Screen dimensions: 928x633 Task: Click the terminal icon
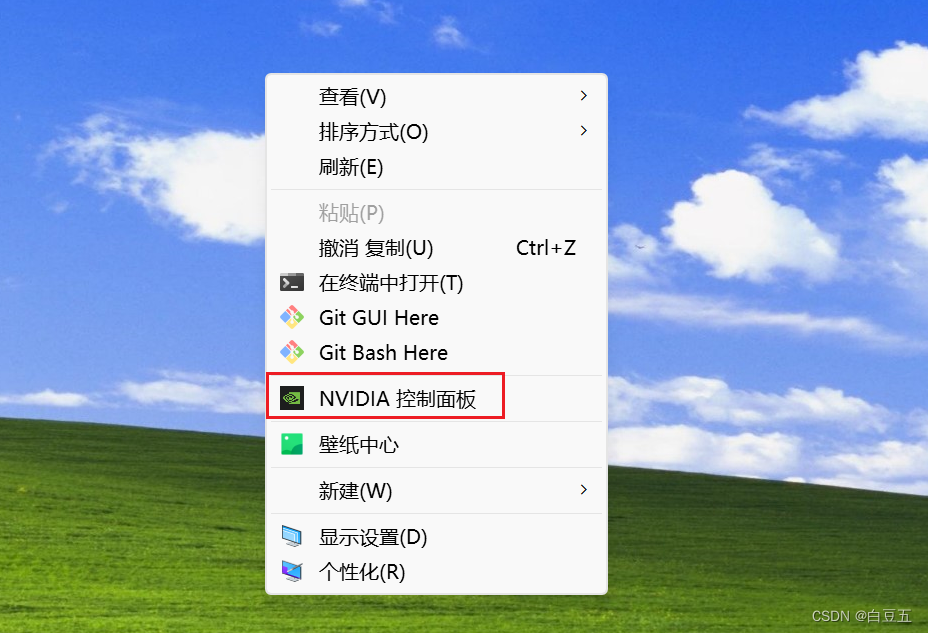pos(292,283)
